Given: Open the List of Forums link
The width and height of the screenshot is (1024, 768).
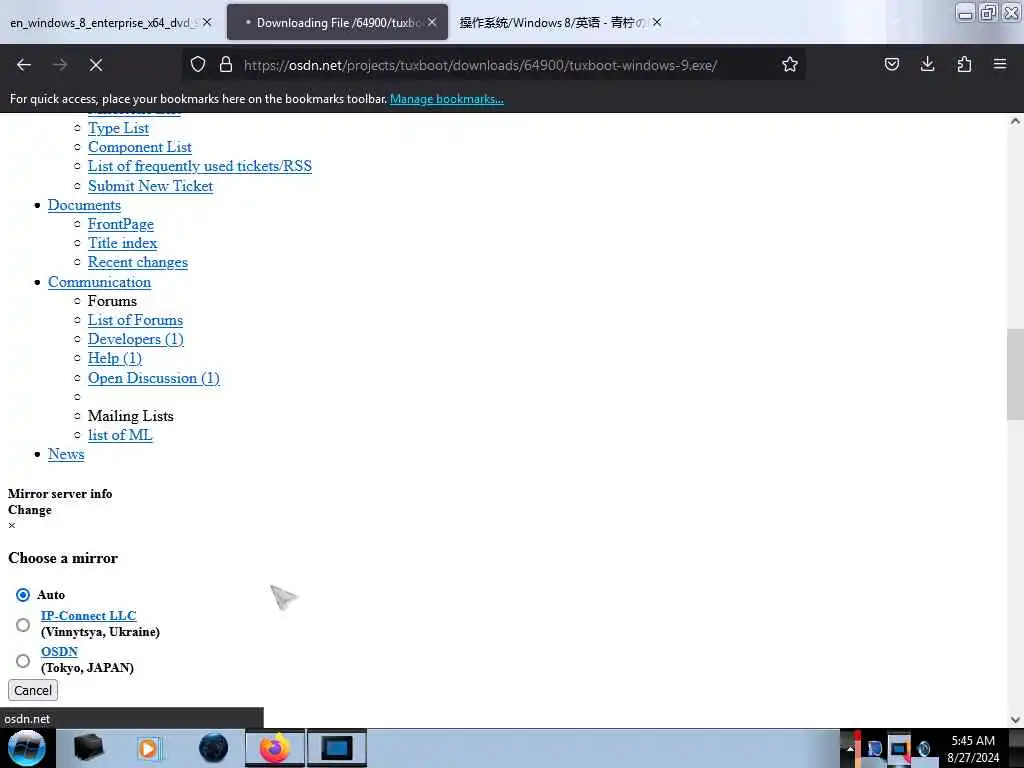Looking at the screenshot, I should (135, 320).
